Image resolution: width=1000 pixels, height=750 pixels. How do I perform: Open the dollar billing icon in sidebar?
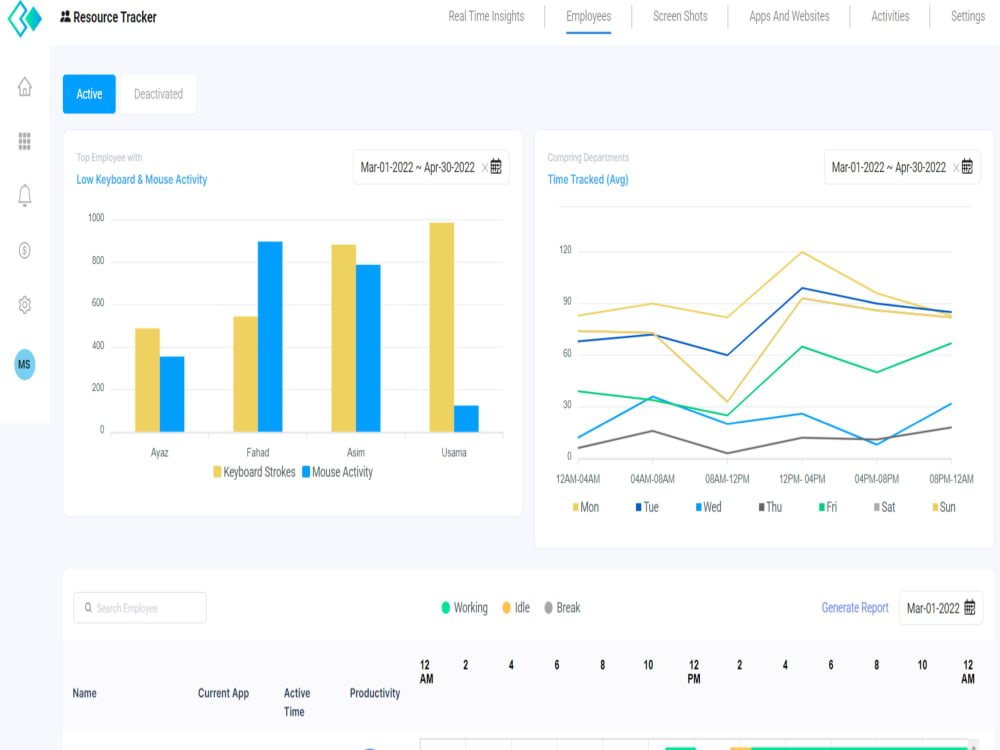24,250
